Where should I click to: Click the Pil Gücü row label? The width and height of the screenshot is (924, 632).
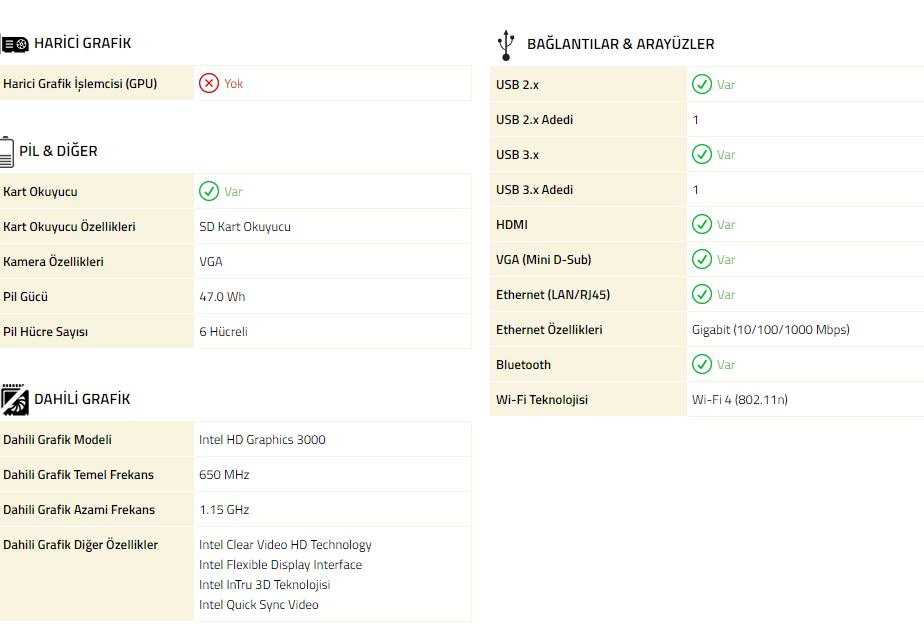(25, 297)
